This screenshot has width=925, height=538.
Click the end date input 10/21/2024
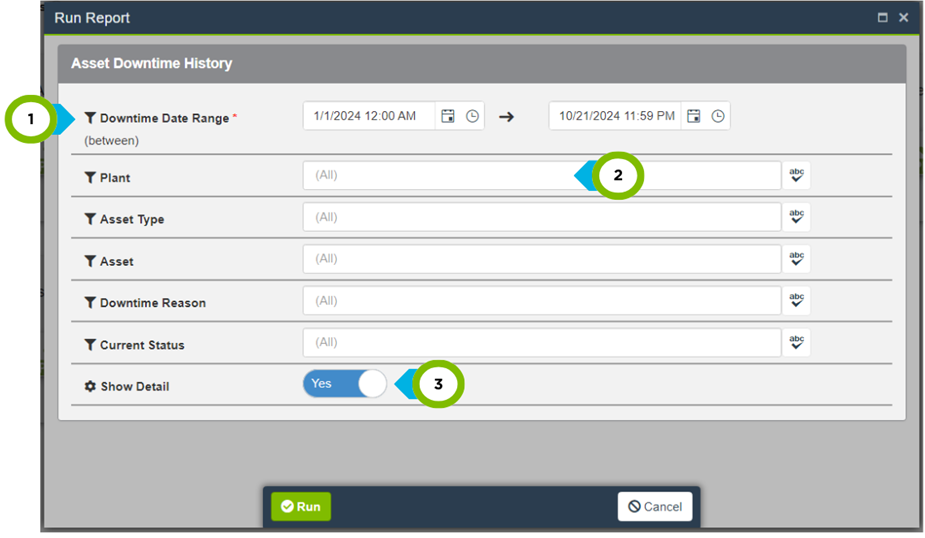615,116
